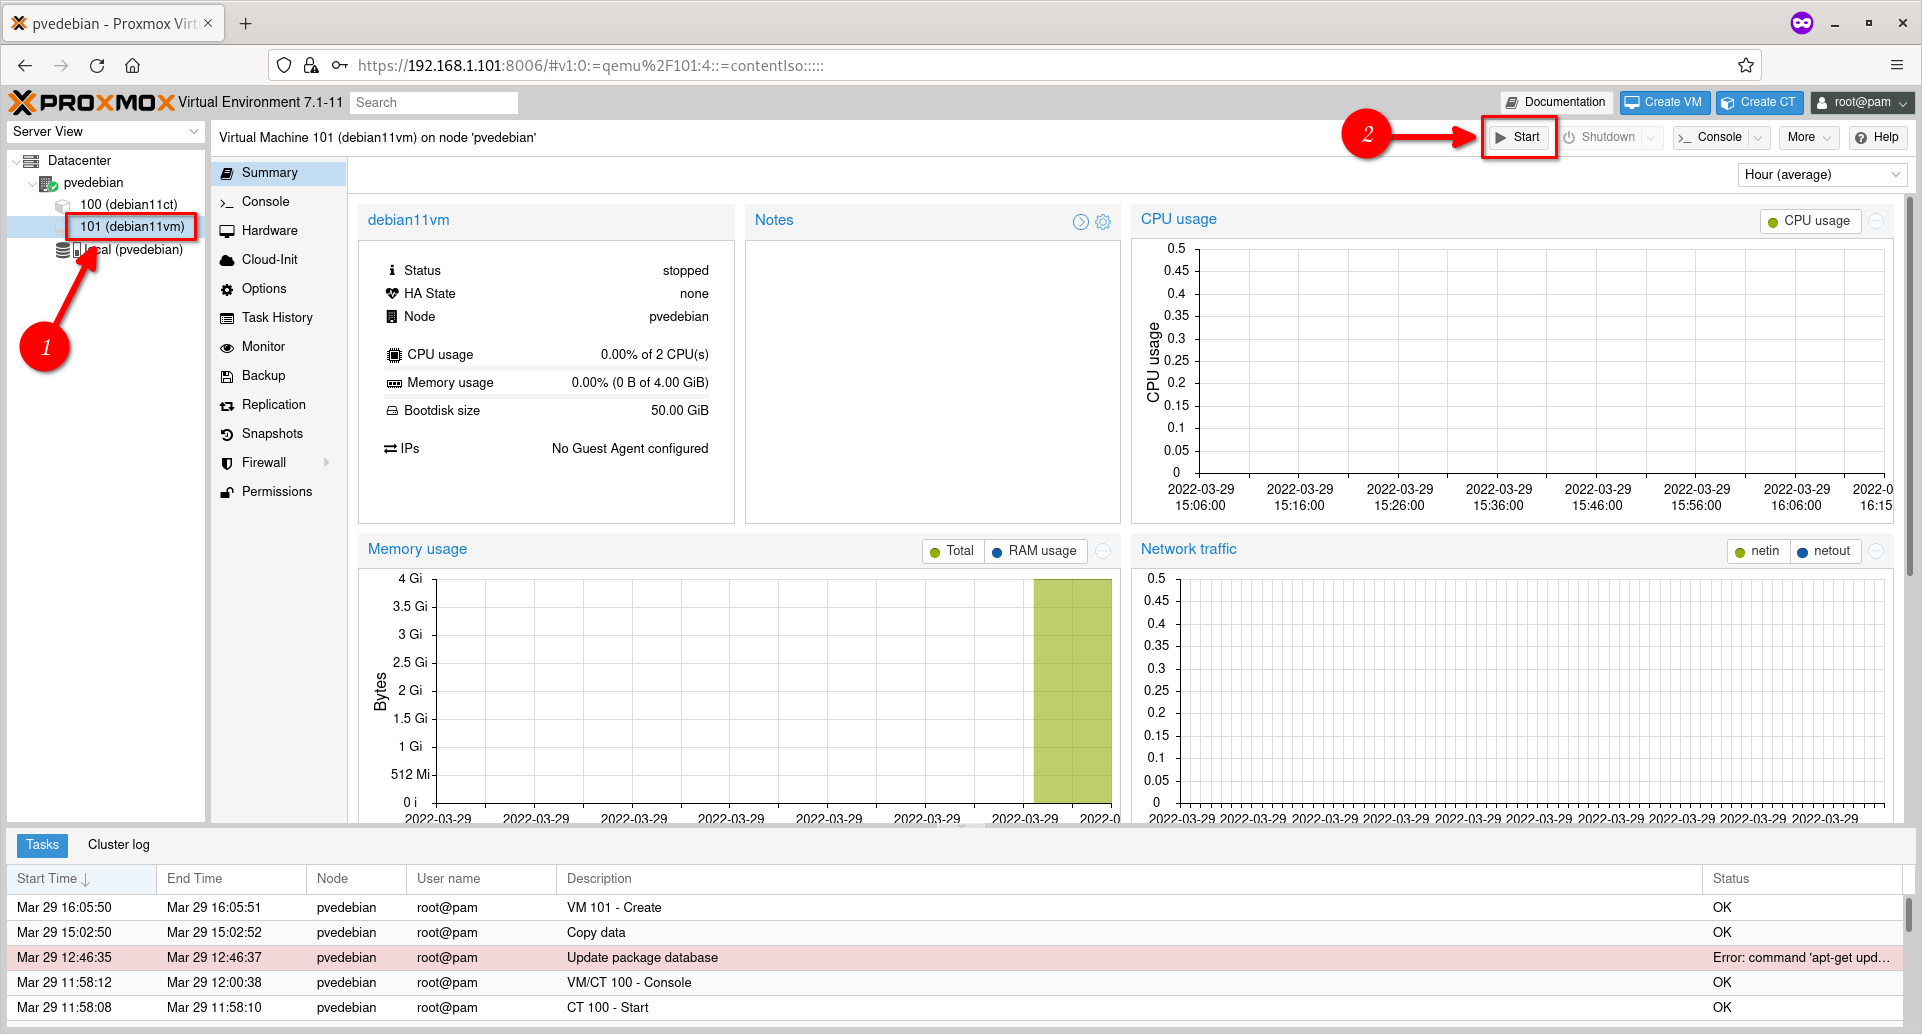Open Hardware monitor icon
The height and width of the screenshot is (1034, 1922).
(227, 231)
